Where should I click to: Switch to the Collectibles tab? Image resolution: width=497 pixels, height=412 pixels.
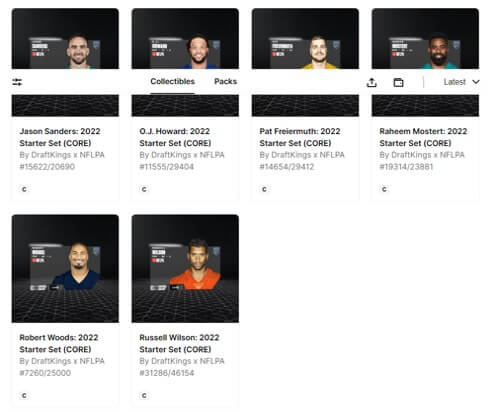(172, 81)
